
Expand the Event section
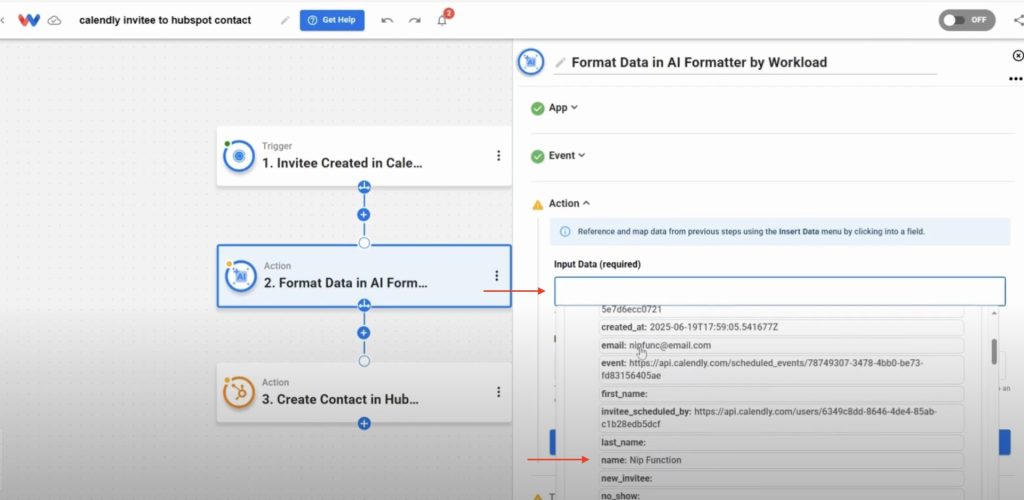(567, 155)
